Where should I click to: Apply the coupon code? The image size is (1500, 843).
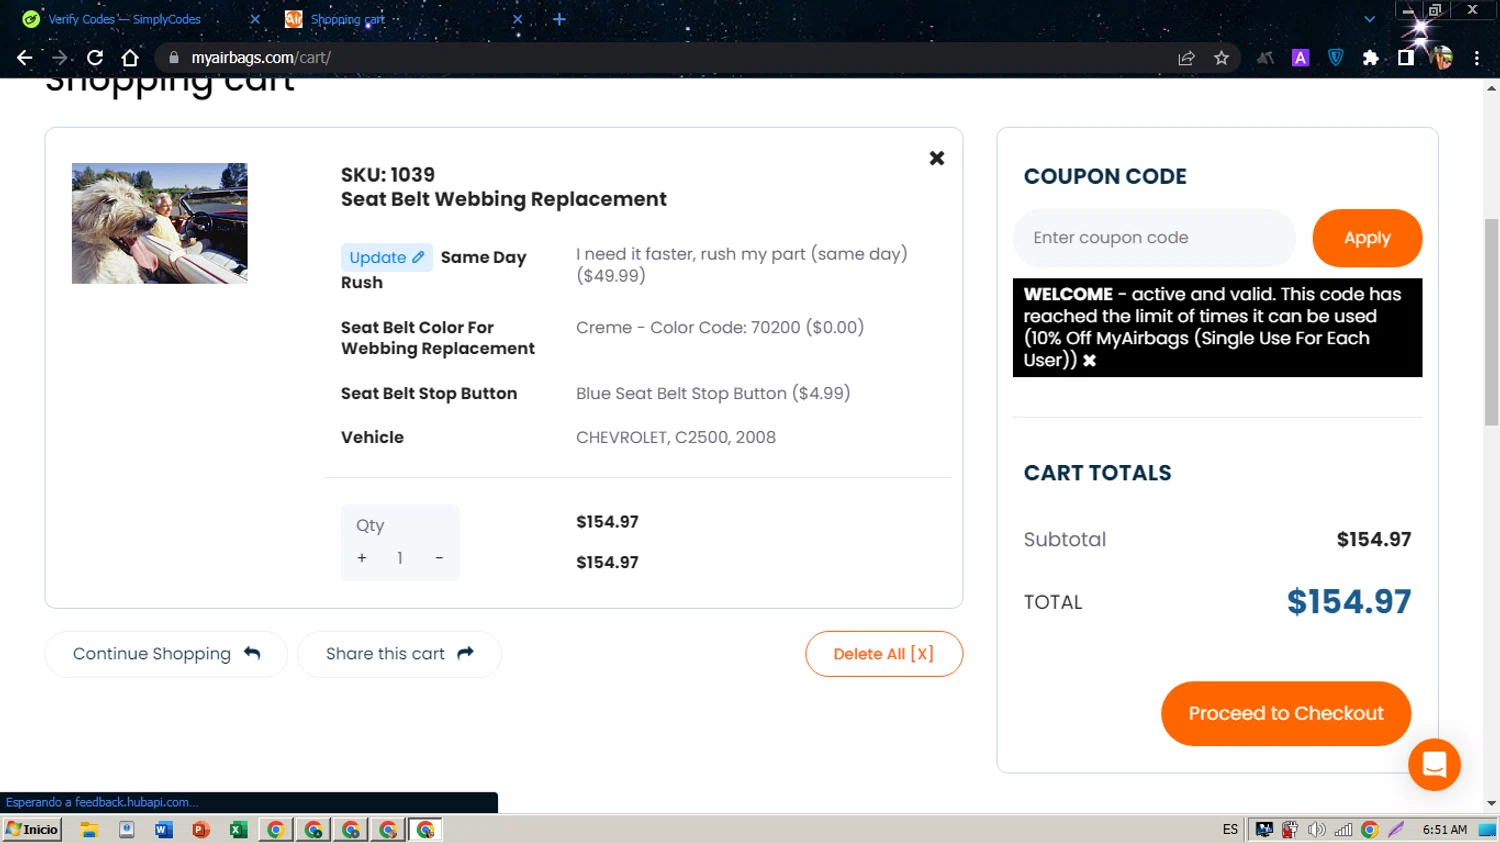1367,238
